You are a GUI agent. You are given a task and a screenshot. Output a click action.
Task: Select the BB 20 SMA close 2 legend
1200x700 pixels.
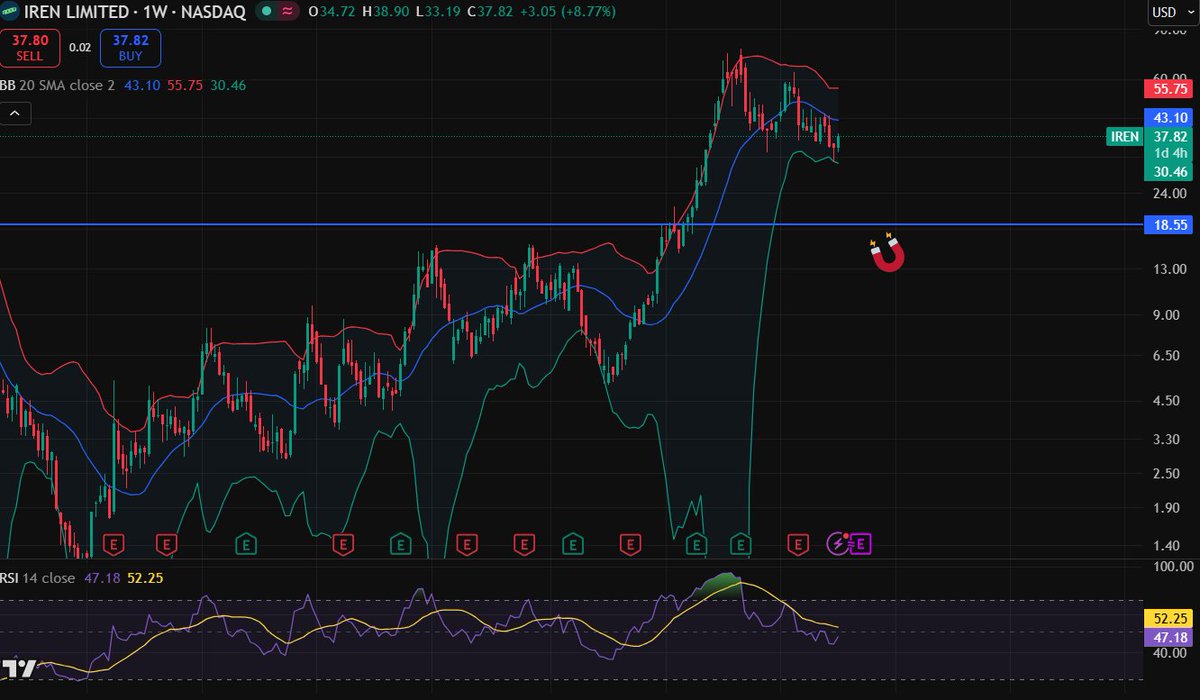click(x=58, y=86)
